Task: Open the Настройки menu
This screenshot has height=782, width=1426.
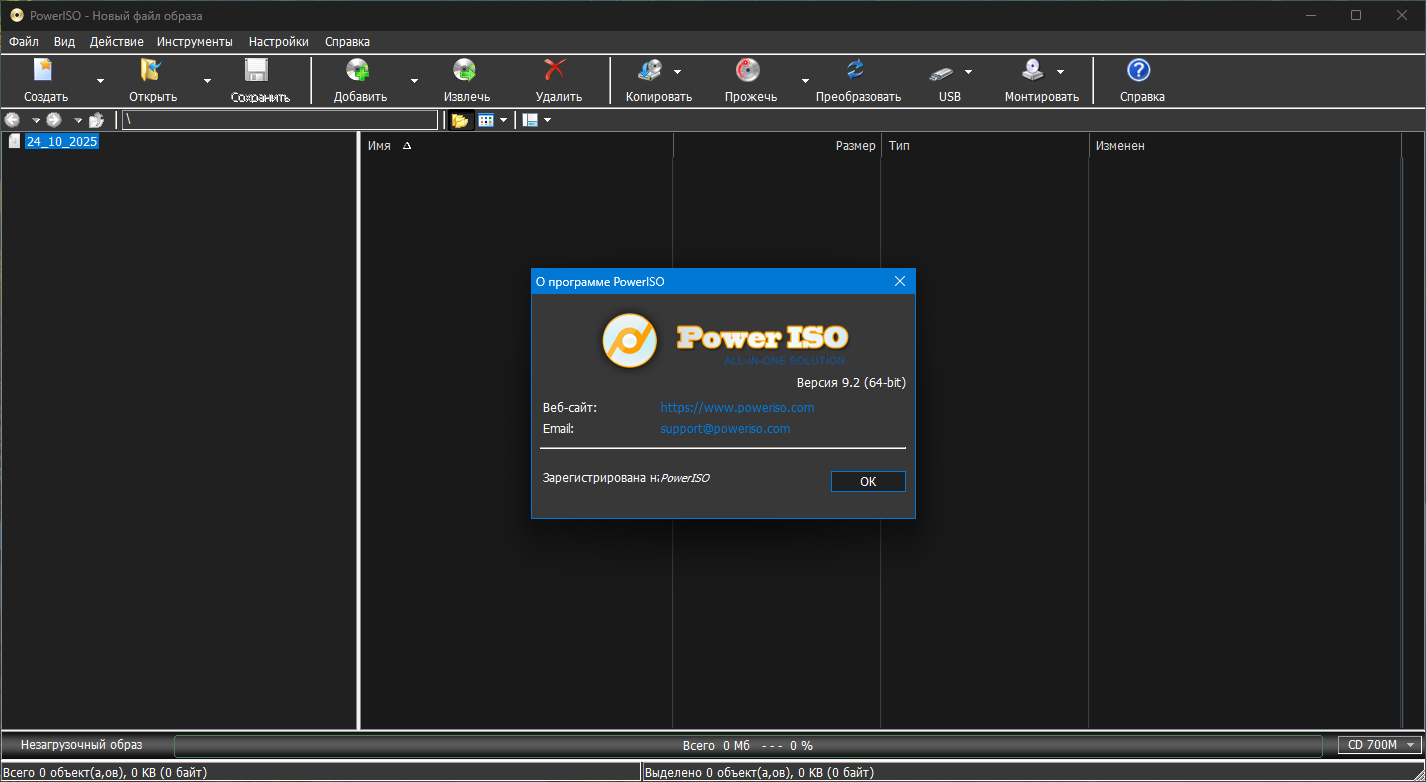Action: [x=279, y=42]
